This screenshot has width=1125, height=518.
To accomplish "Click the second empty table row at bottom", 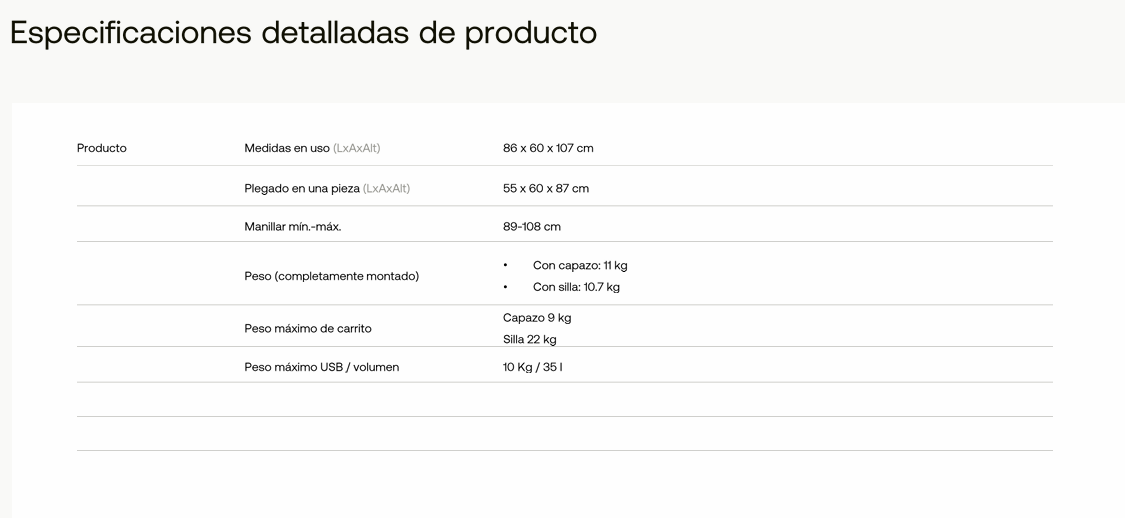I will (x=565, y=434).
